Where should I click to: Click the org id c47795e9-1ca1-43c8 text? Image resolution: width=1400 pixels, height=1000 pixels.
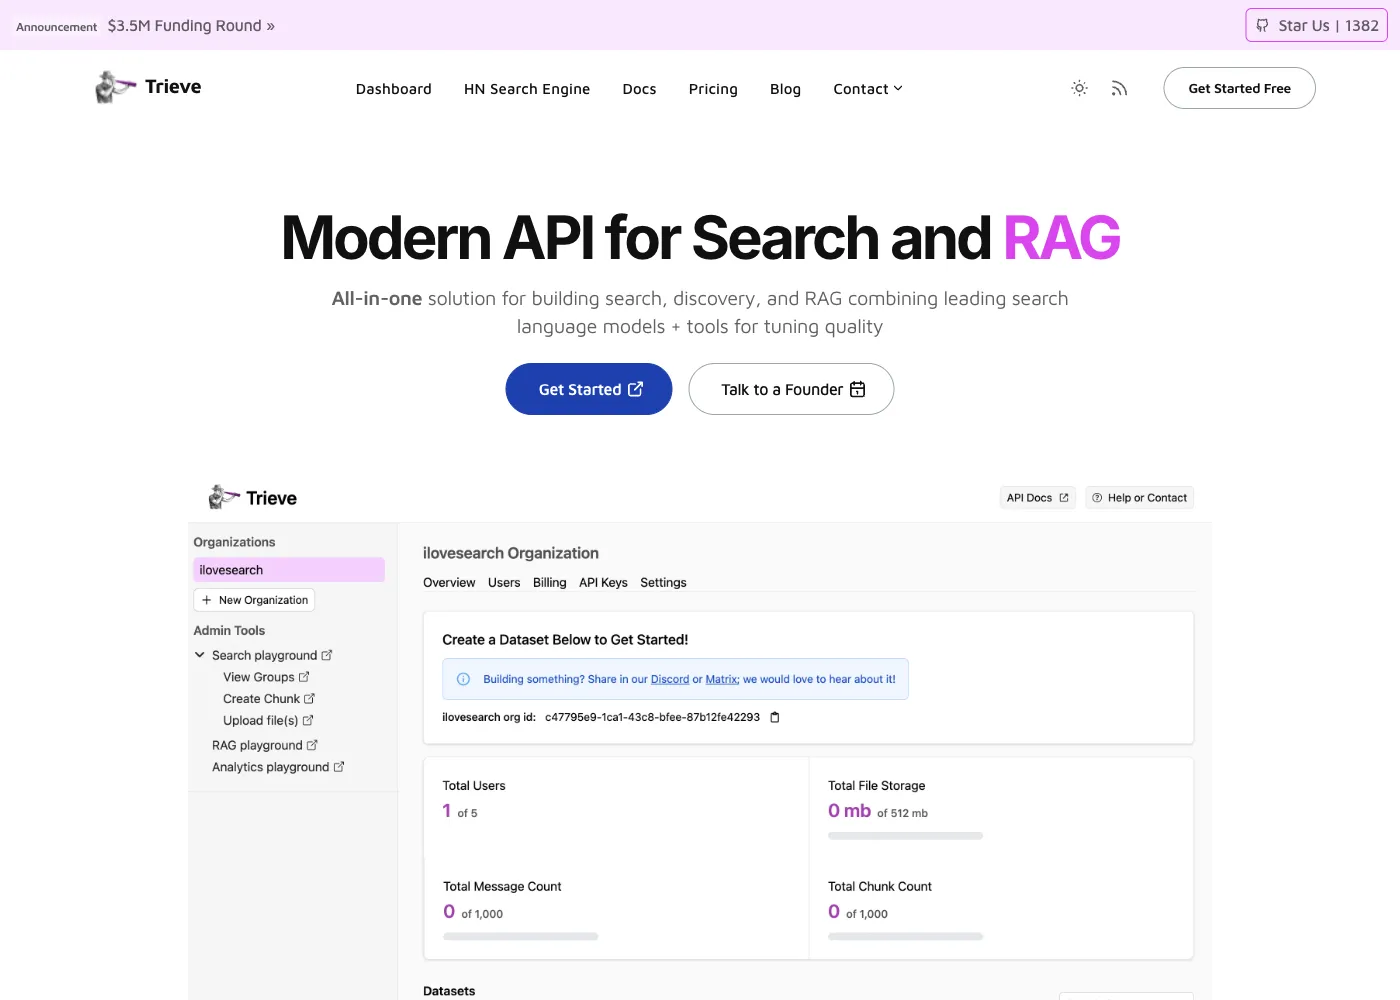(x=652, y=717)
